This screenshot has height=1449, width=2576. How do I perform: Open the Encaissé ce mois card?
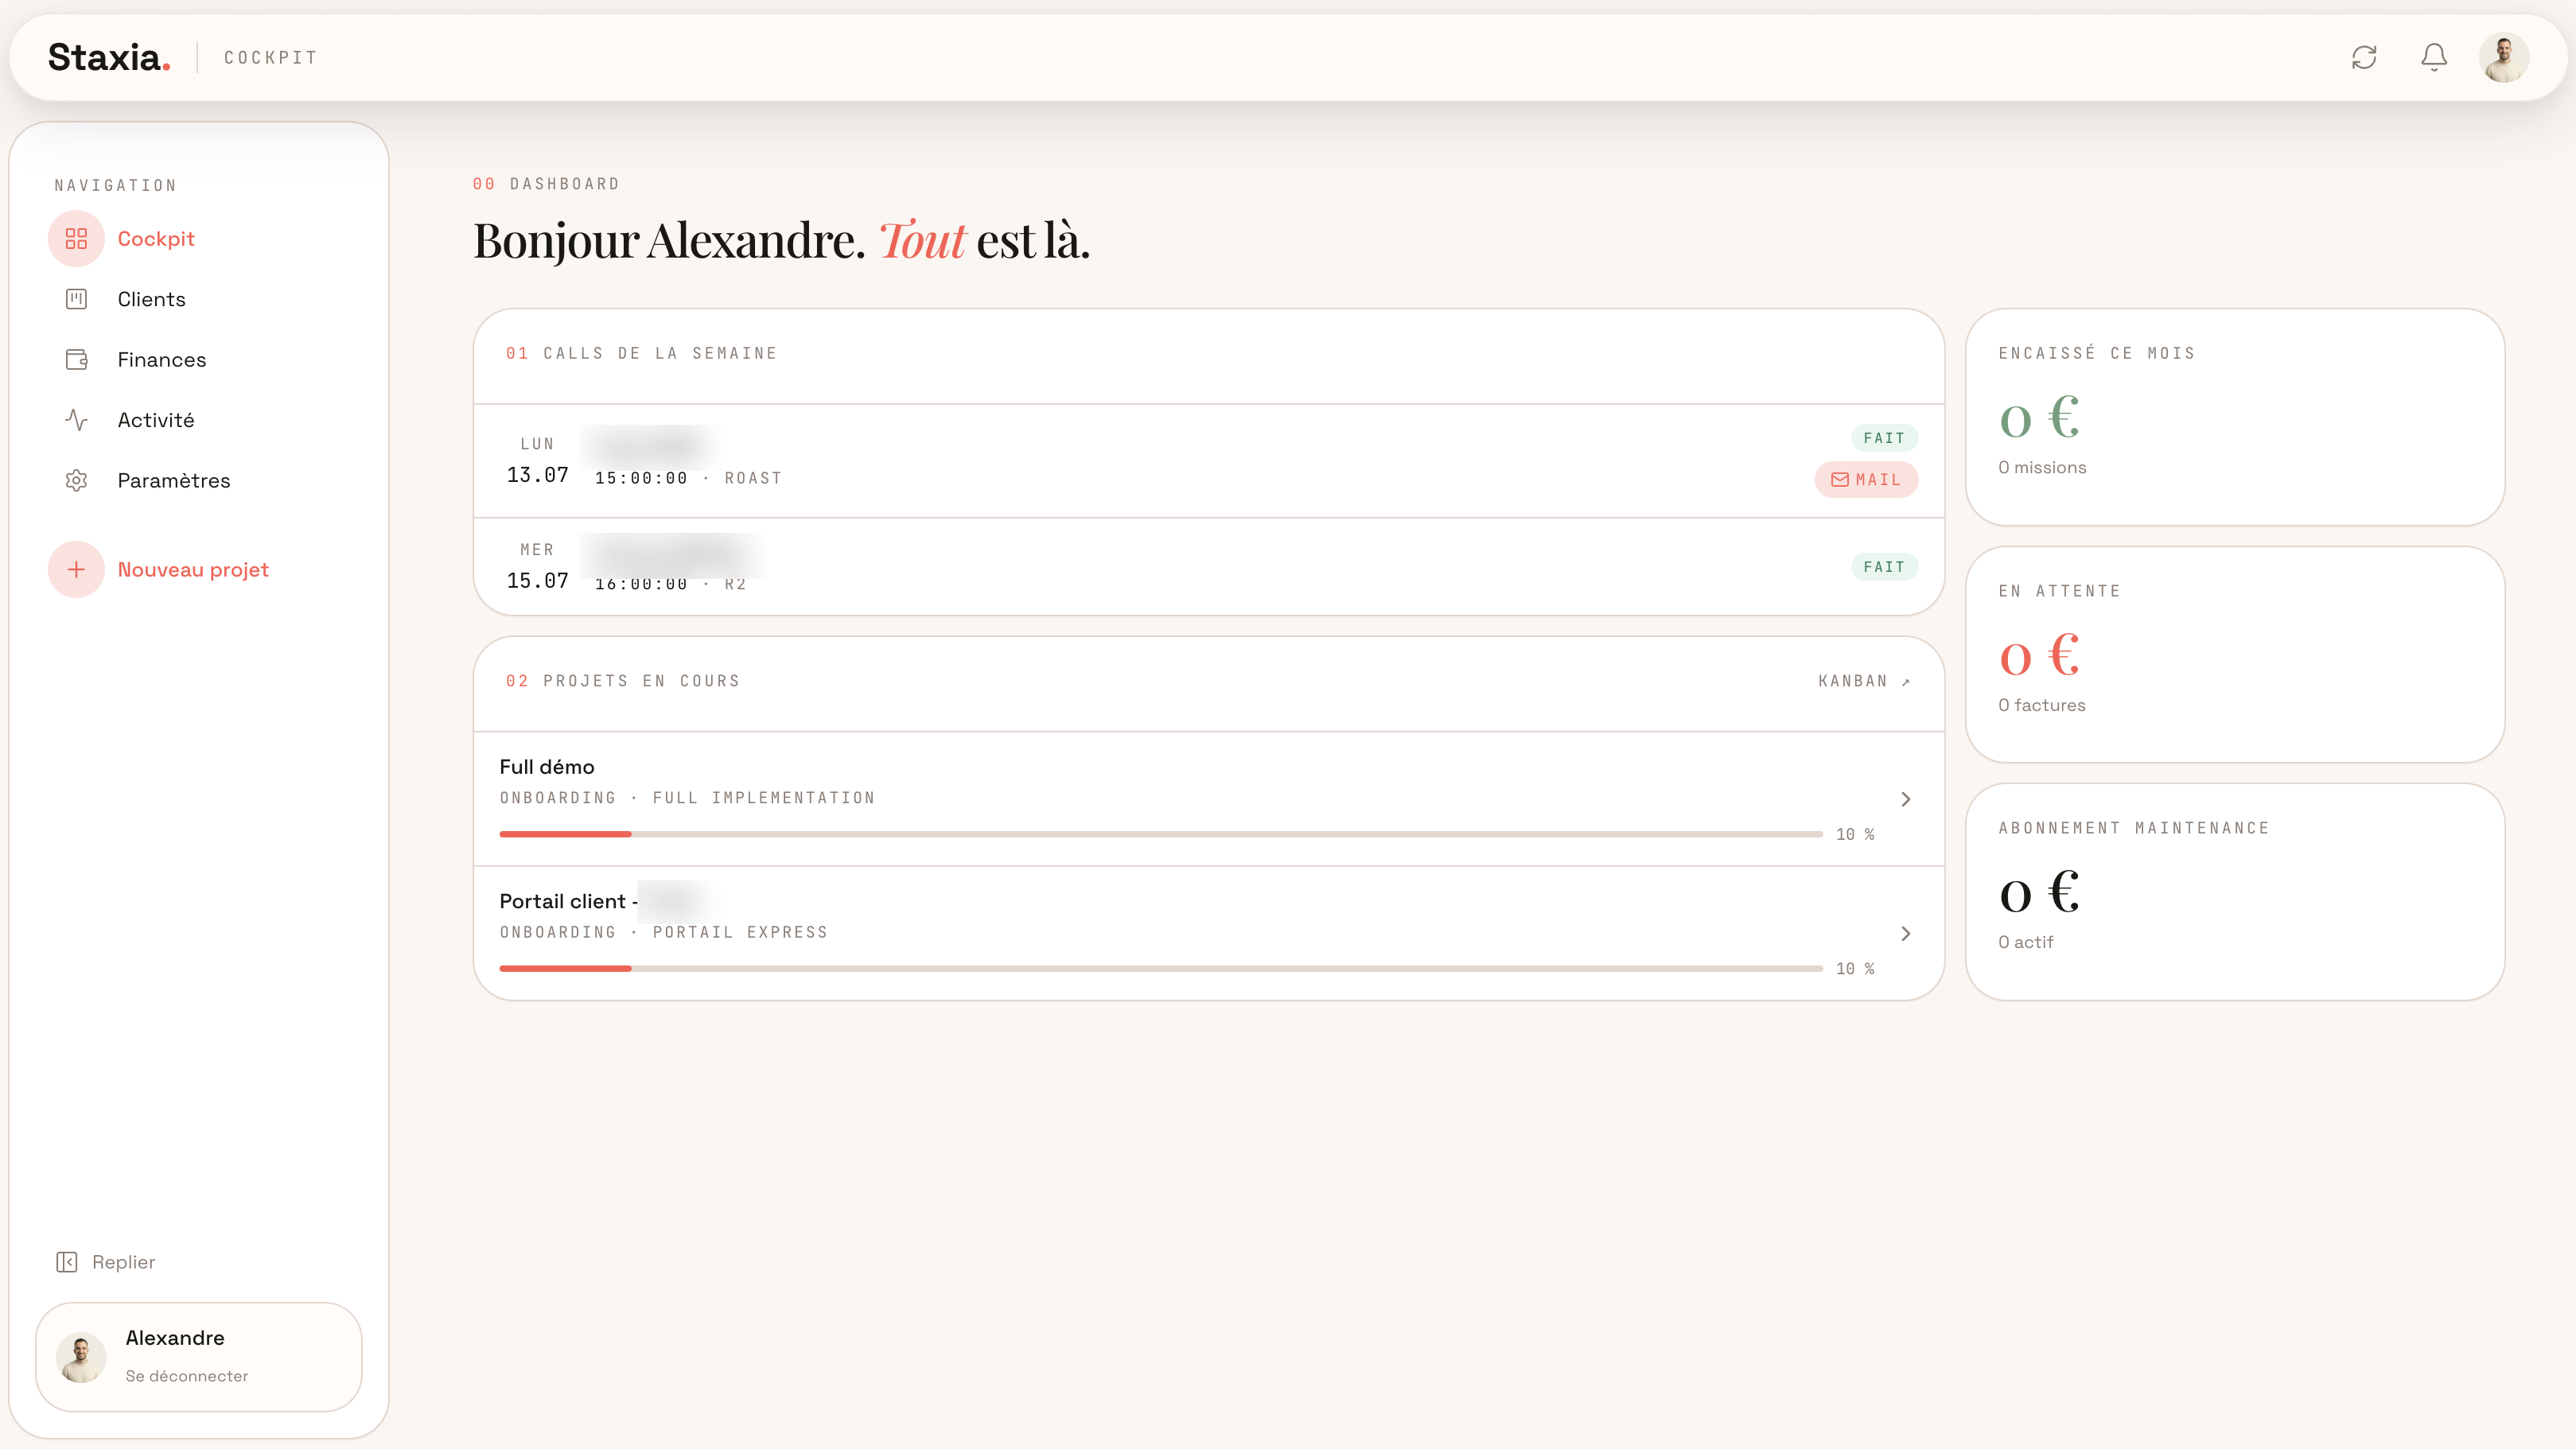point(2234,417)
